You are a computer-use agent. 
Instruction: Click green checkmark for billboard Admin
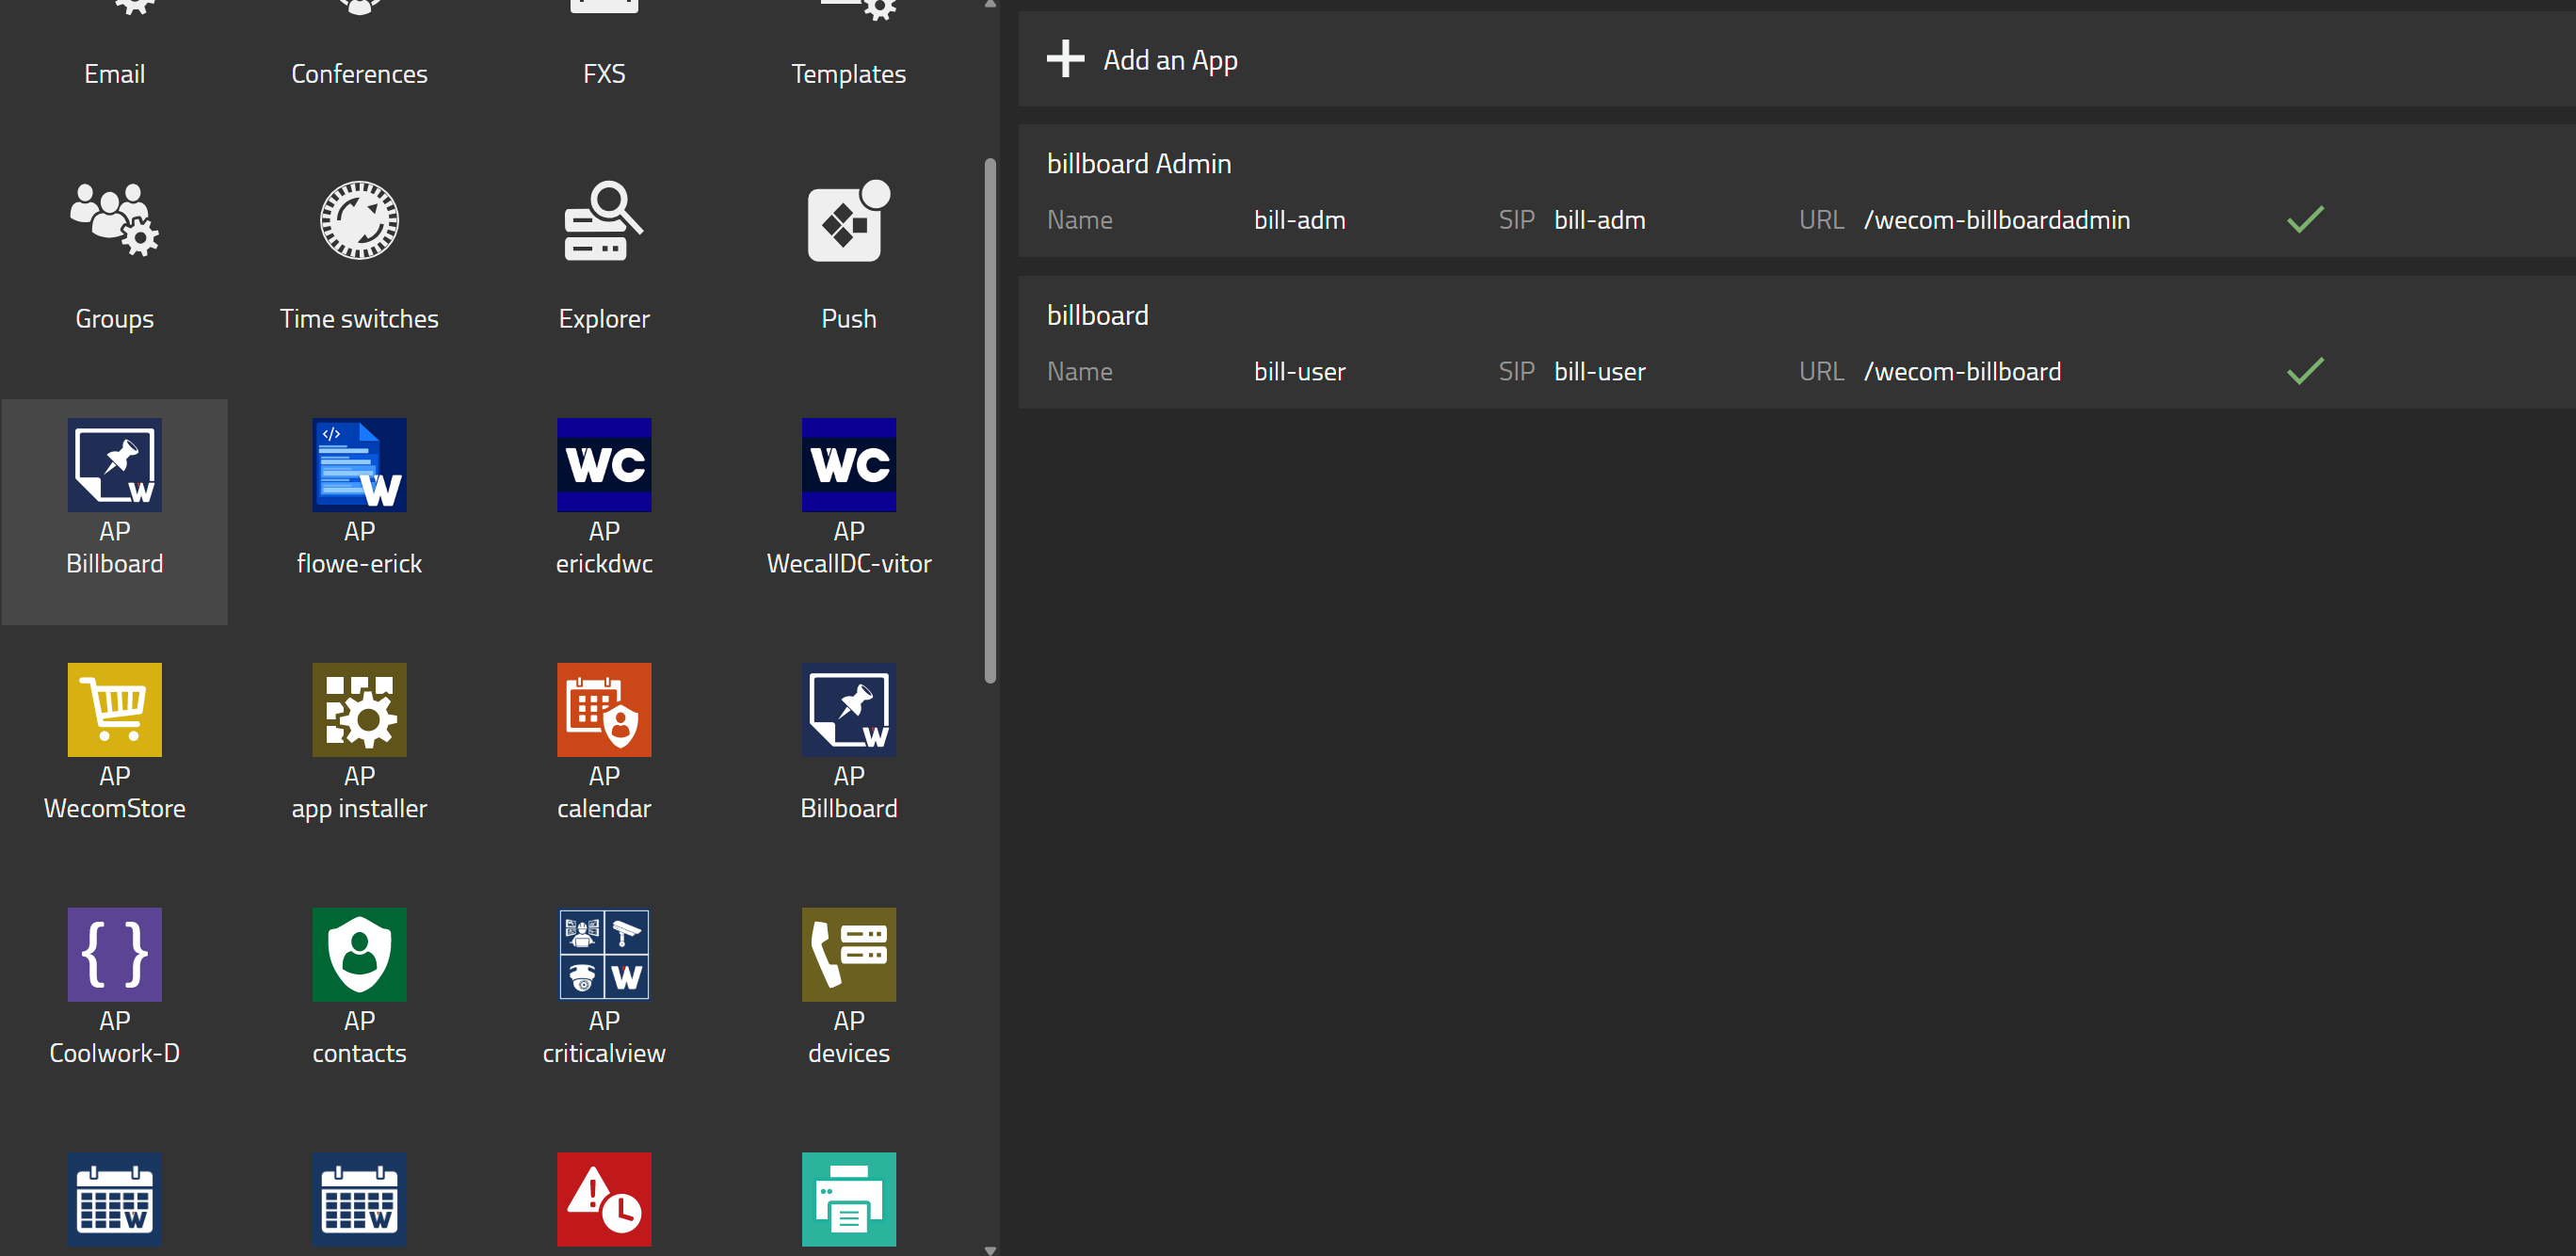point(2304,220)
